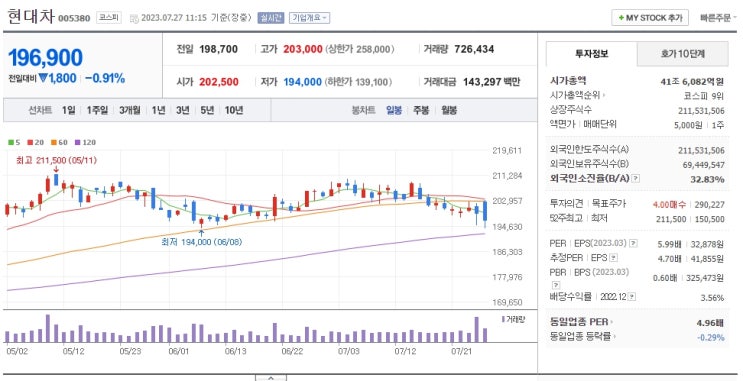Click the 고가 value 203,000
Viewport: 743px width, 381px height.
(303, 49)
